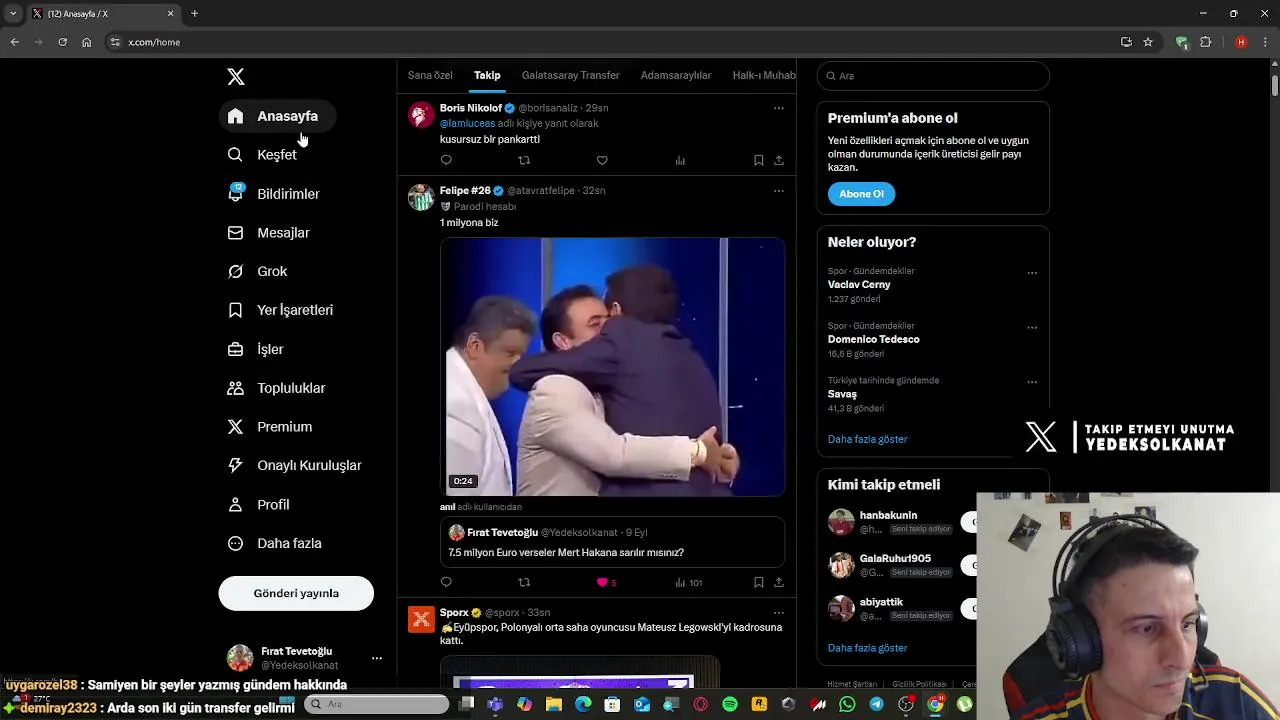Click Abone Ol subscribe button
Screen dimensions: 1280x720
[x=861, y=194]
